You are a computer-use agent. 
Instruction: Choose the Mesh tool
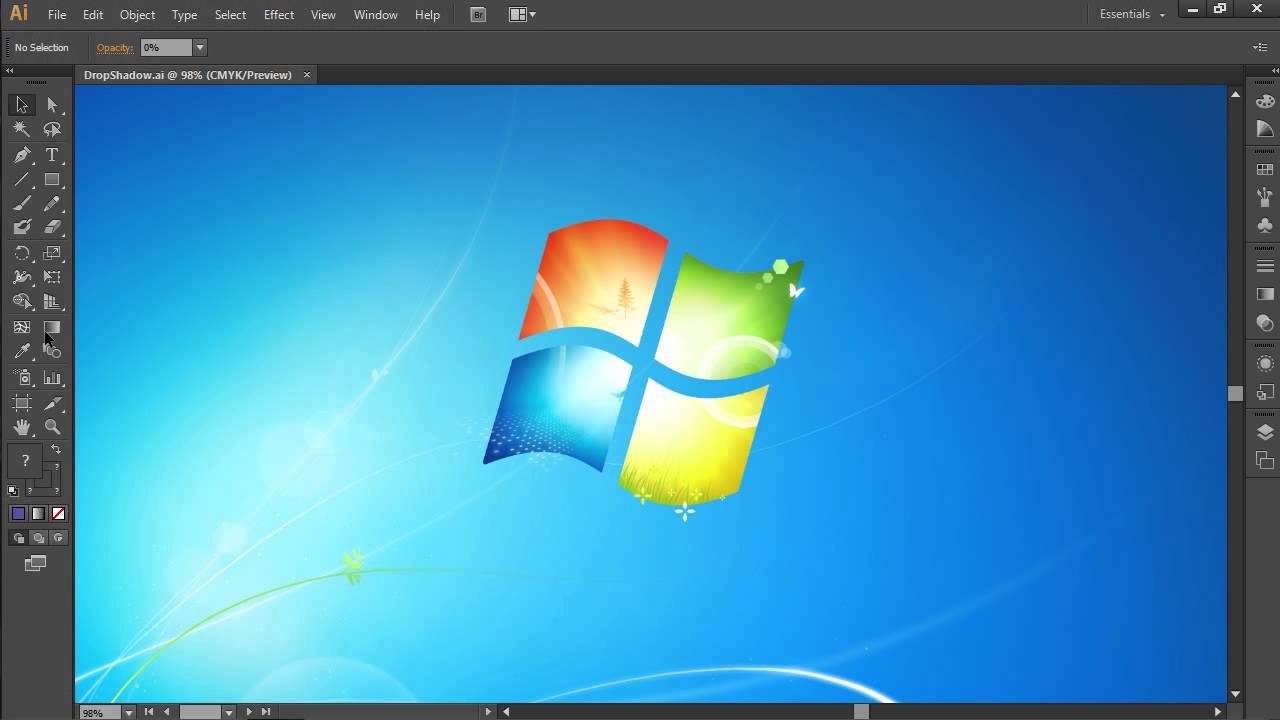22,327
